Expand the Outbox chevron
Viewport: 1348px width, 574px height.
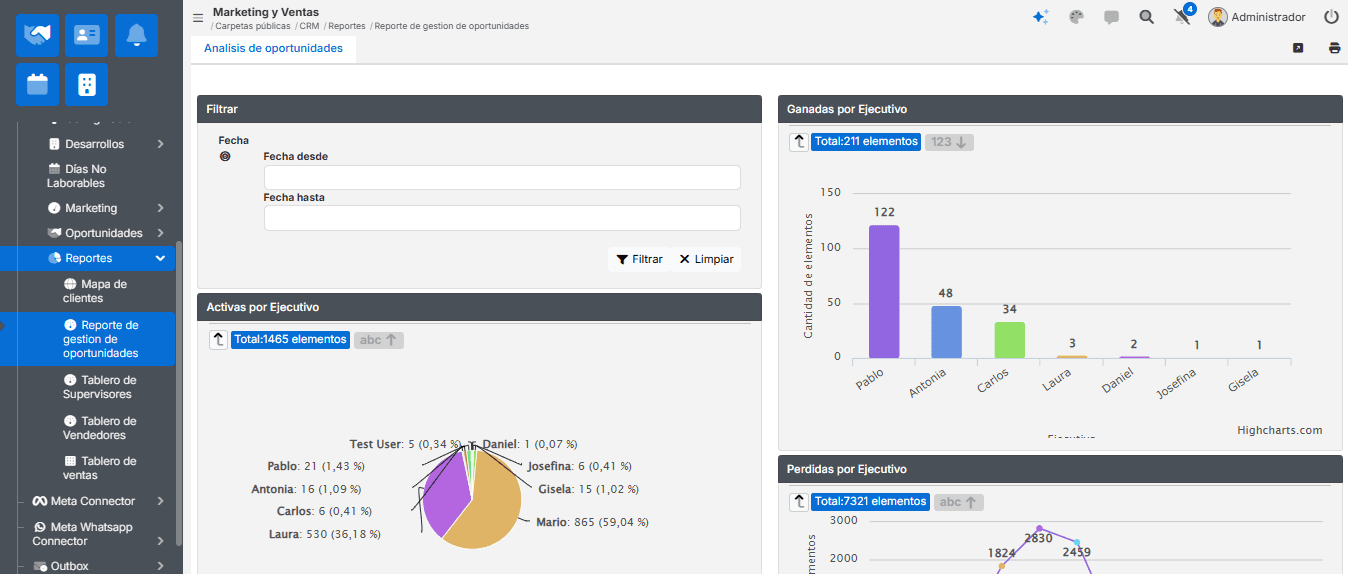[160, 566]
